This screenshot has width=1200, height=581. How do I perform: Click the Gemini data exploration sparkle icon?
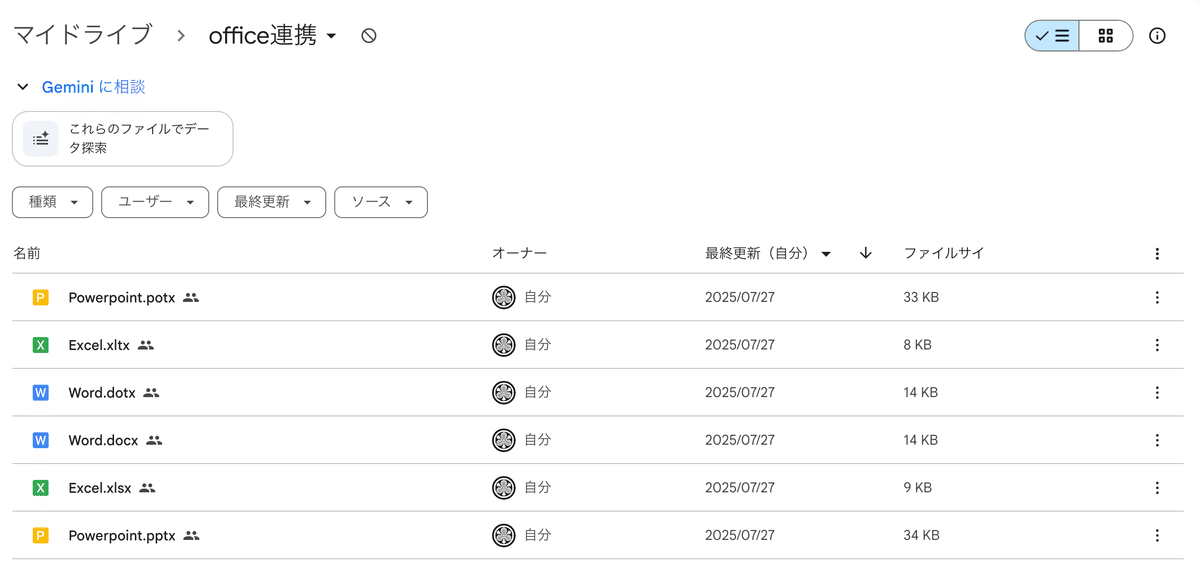click(41, 139)
